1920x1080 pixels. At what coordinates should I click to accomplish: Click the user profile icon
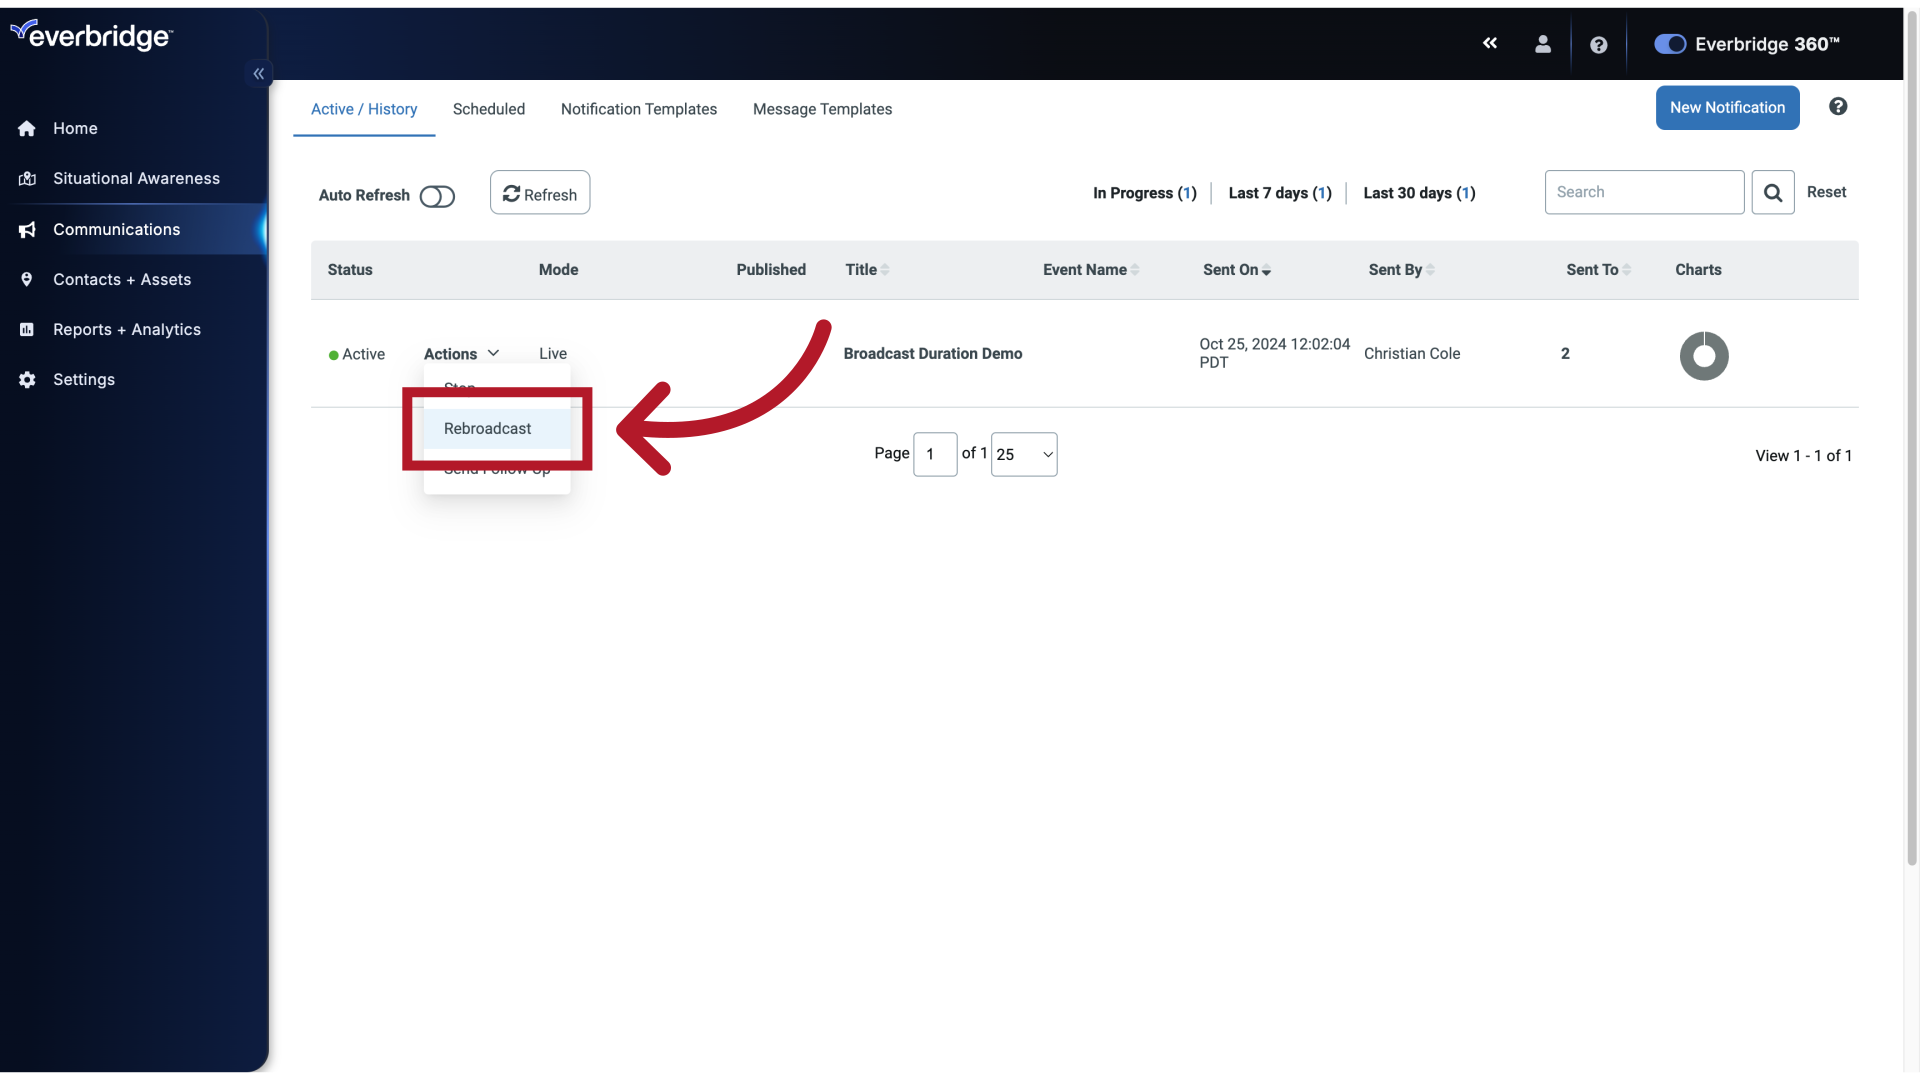1543,44
